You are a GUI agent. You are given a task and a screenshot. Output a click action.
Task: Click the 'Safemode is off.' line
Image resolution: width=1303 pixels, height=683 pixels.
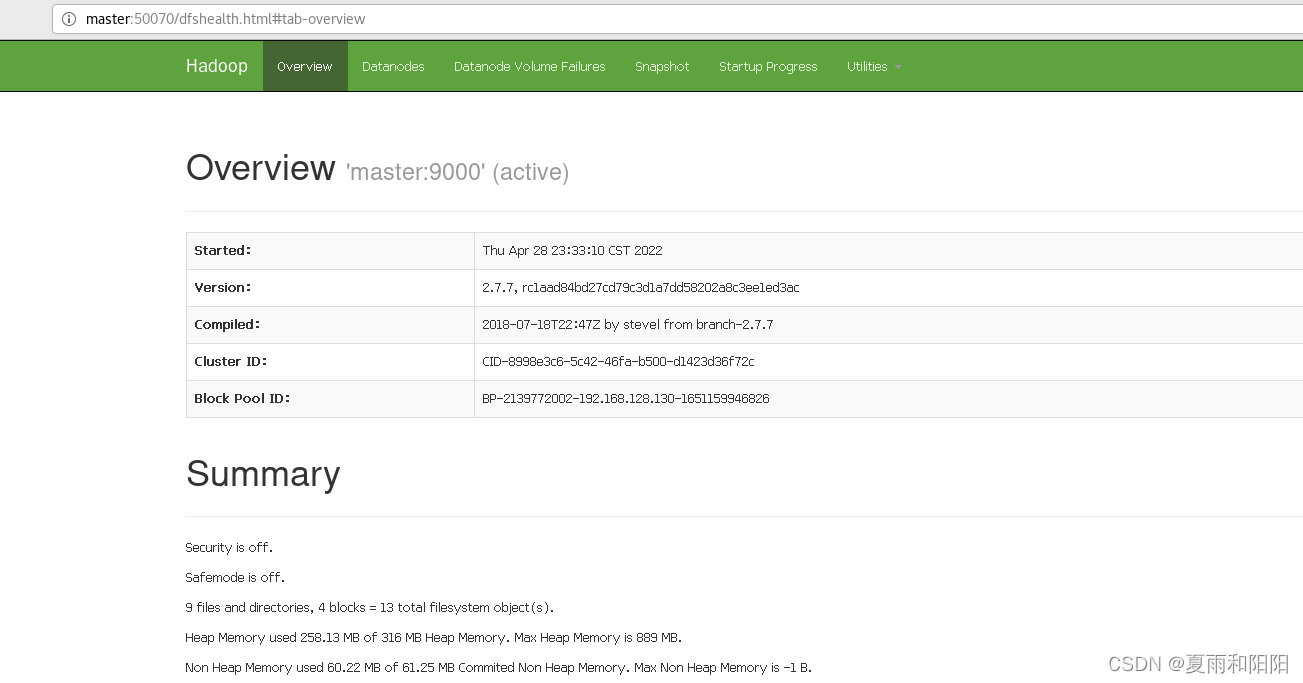pos(234,578)
